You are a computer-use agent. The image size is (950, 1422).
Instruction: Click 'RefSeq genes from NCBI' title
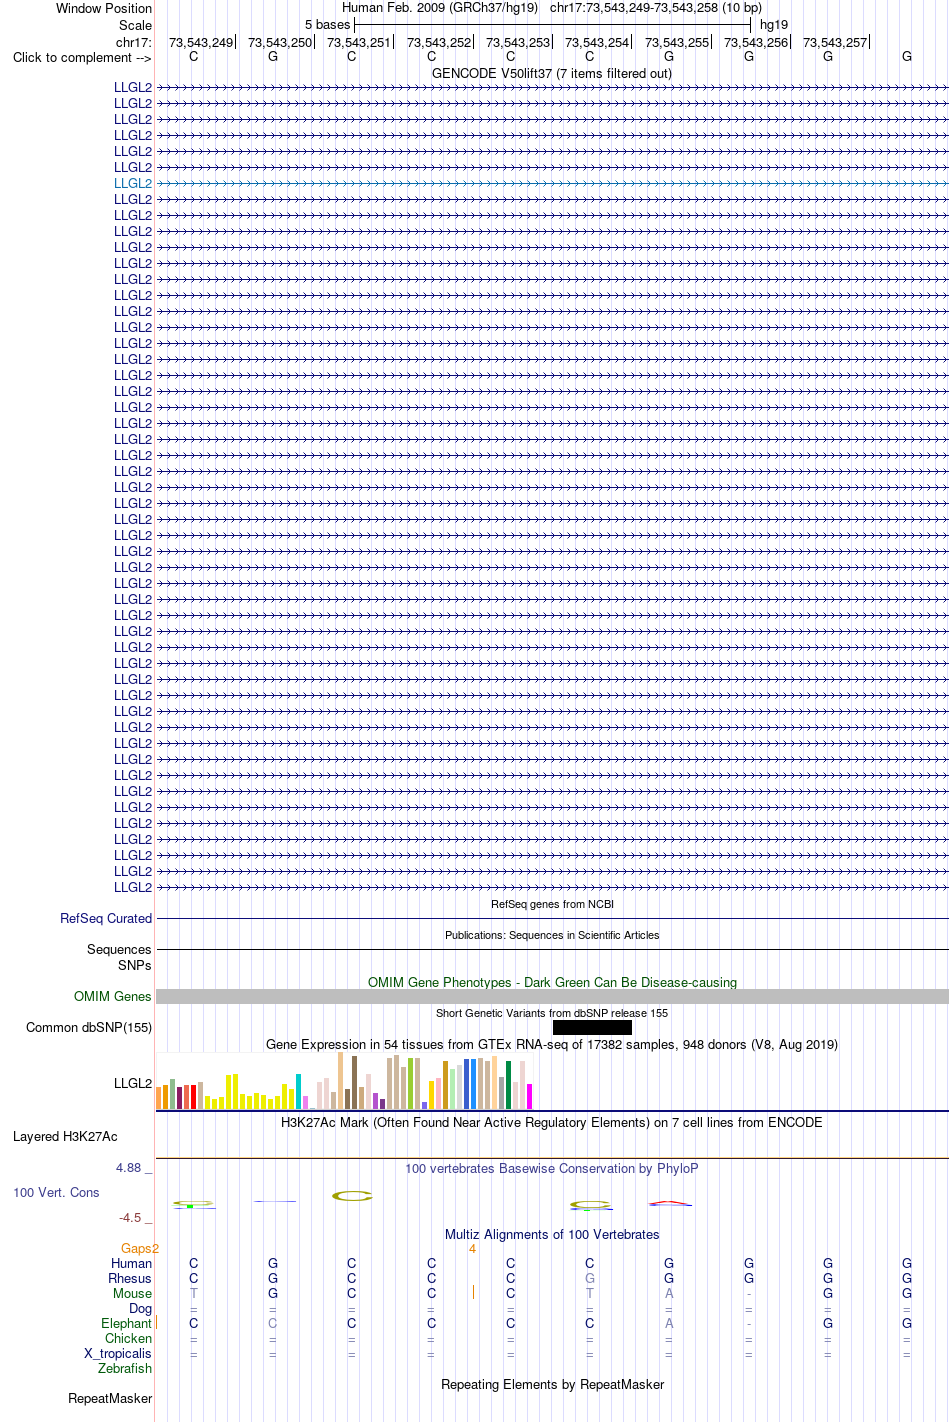coord(552,904)
